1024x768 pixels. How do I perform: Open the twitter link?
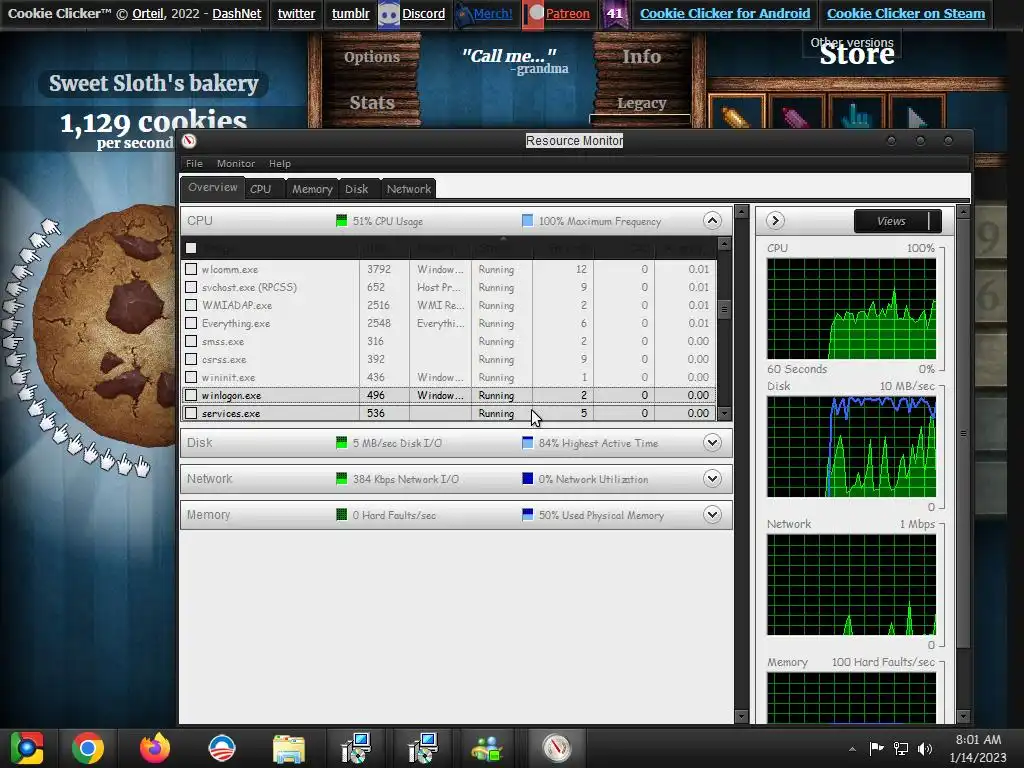pos(296,14)
